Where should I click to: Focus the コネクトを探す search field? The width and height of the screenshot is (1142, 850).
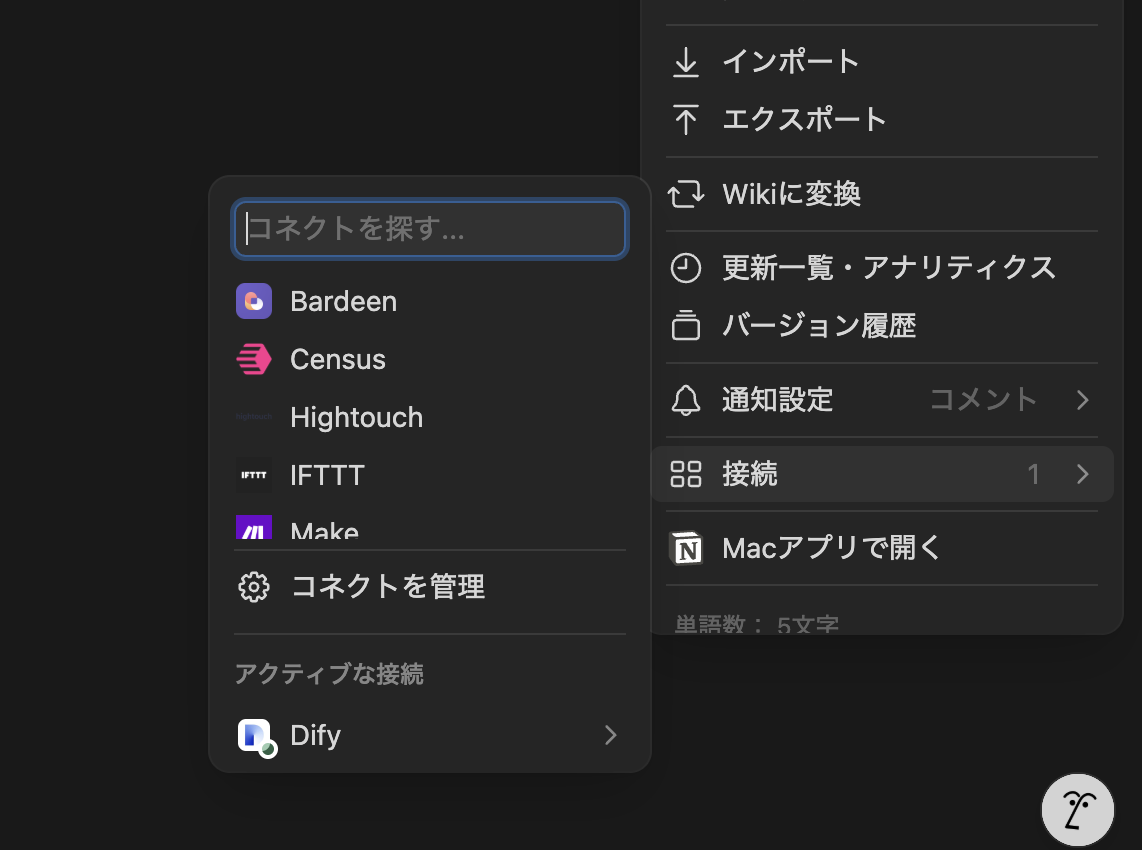click(x=430, y=229)
